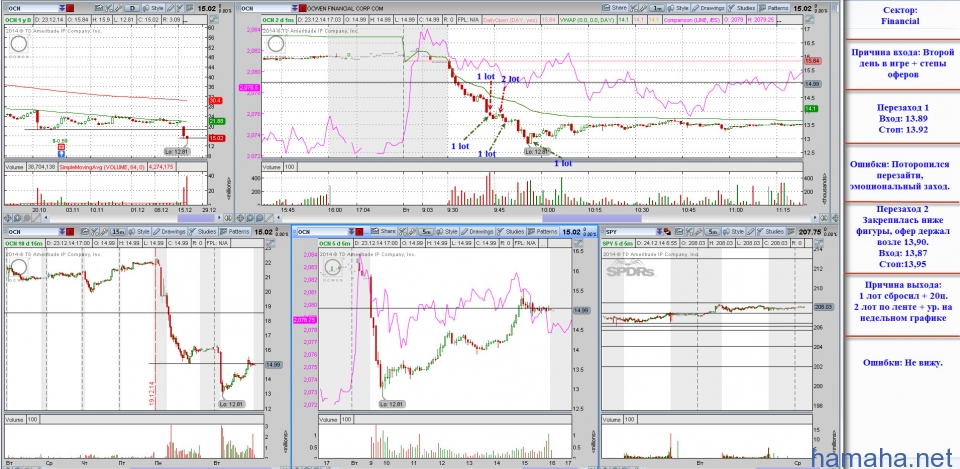Expand the symbol dropdown in the SPY chart

click(x=659, y=232)
